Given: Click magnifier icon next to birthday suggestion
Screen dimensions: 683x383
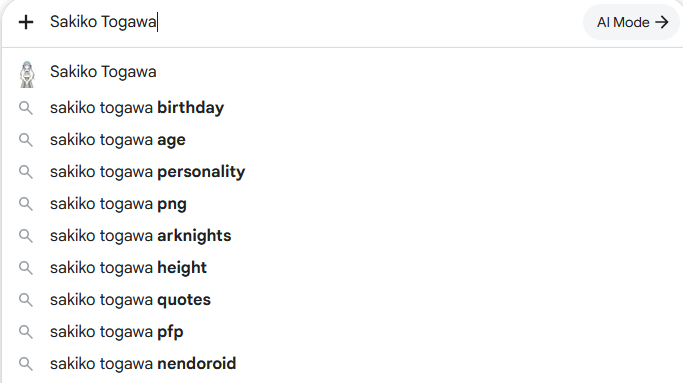Looking at the screenshot, I should (26, 108).
